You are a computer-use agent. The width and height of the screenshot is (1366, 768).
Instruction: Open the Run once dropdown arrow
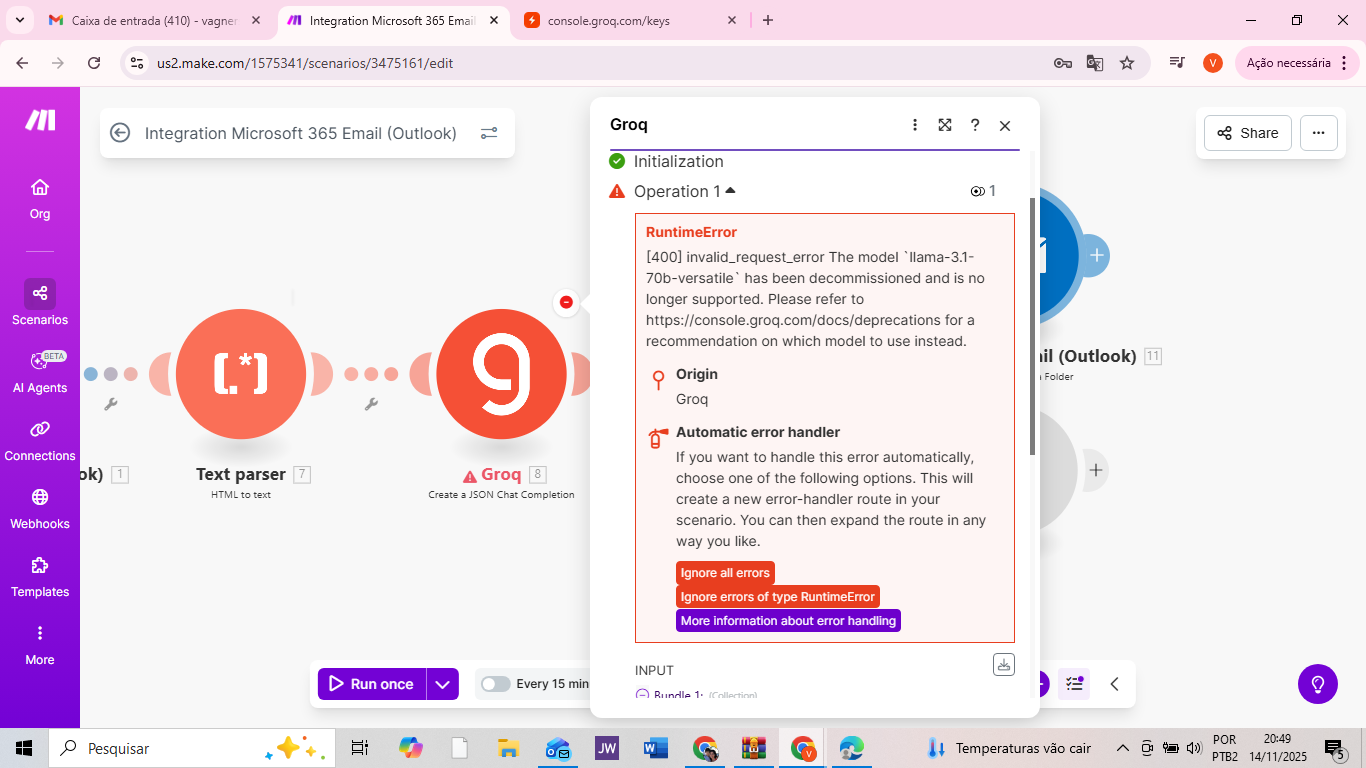[442, 684]
